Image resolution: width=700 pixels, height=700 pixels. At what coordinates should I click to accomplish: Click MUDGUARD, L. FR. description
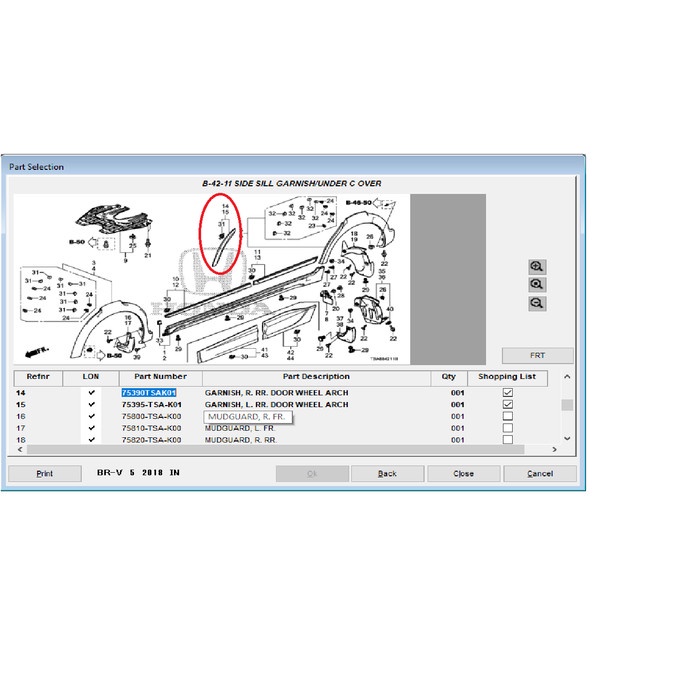(240, 428)
